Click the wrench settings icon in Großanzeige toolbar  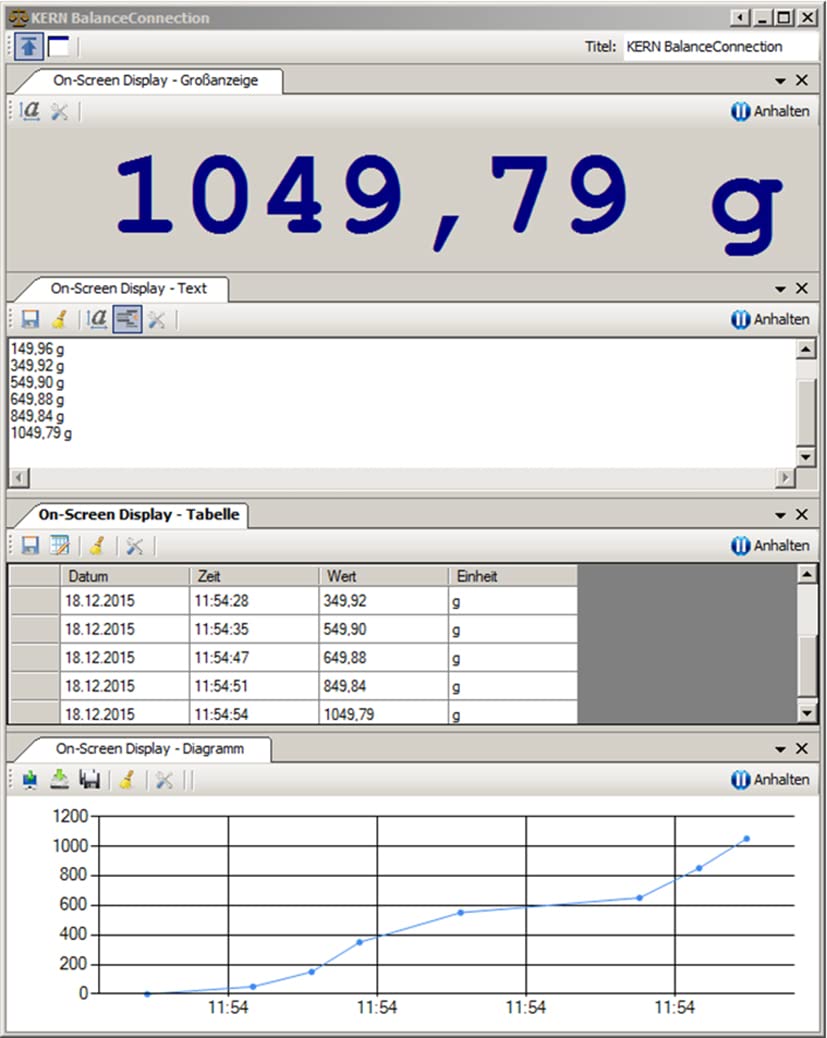58,111
